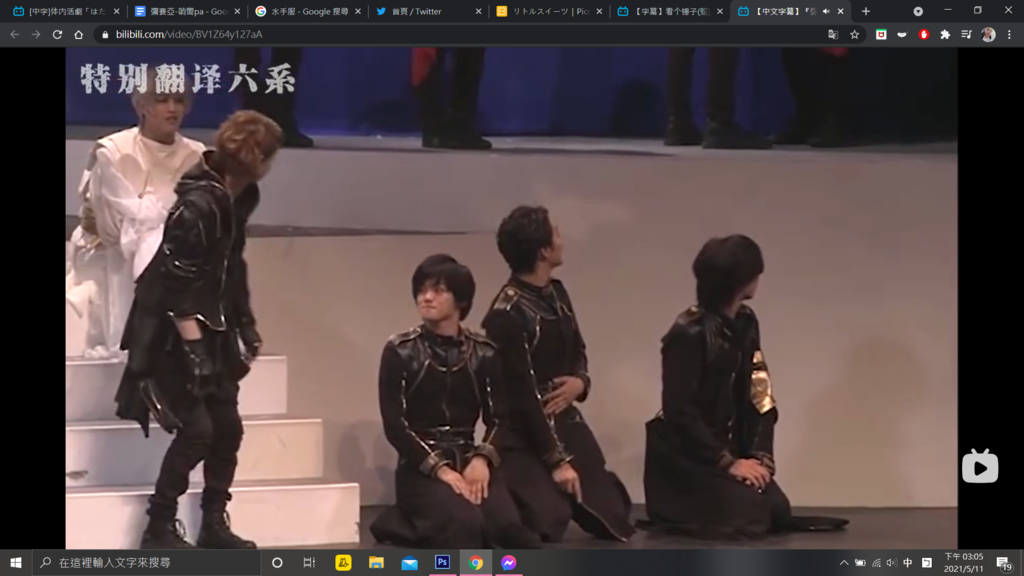Open the clock and calendar flyout
This screenshot has height=576, width=1024.
(963, 562)
